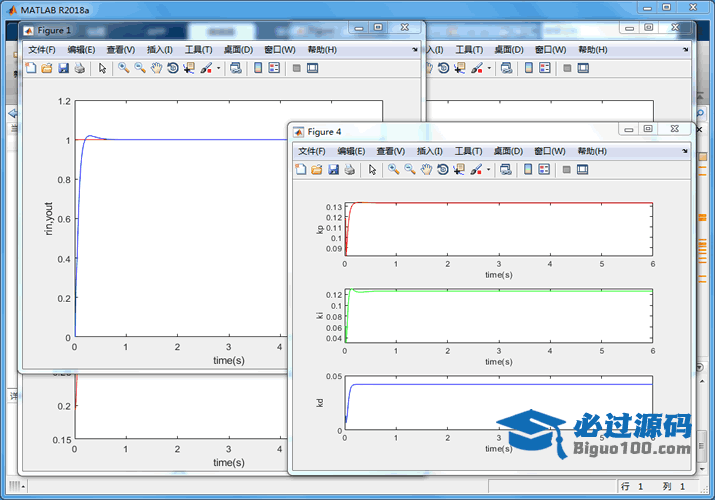715x500 pixels.
Task: Open 工具(T) menu in Figure 1
Action: coord(198,50)
